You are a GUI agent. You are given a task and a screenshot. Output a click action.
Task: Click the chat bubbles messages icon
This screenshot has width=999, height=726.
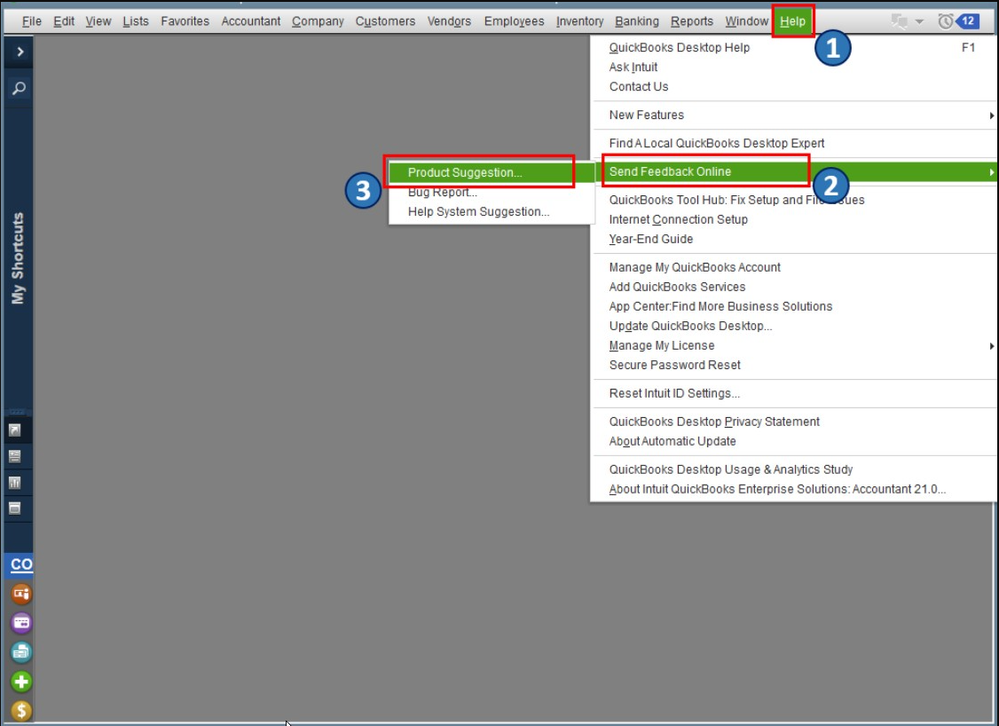pyautogui.click(x=900, y=21)
